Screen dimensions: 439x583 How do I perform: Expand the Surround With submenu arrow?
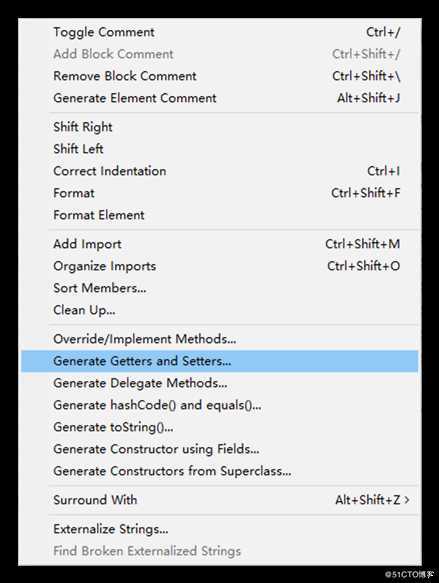coord(407,500)
